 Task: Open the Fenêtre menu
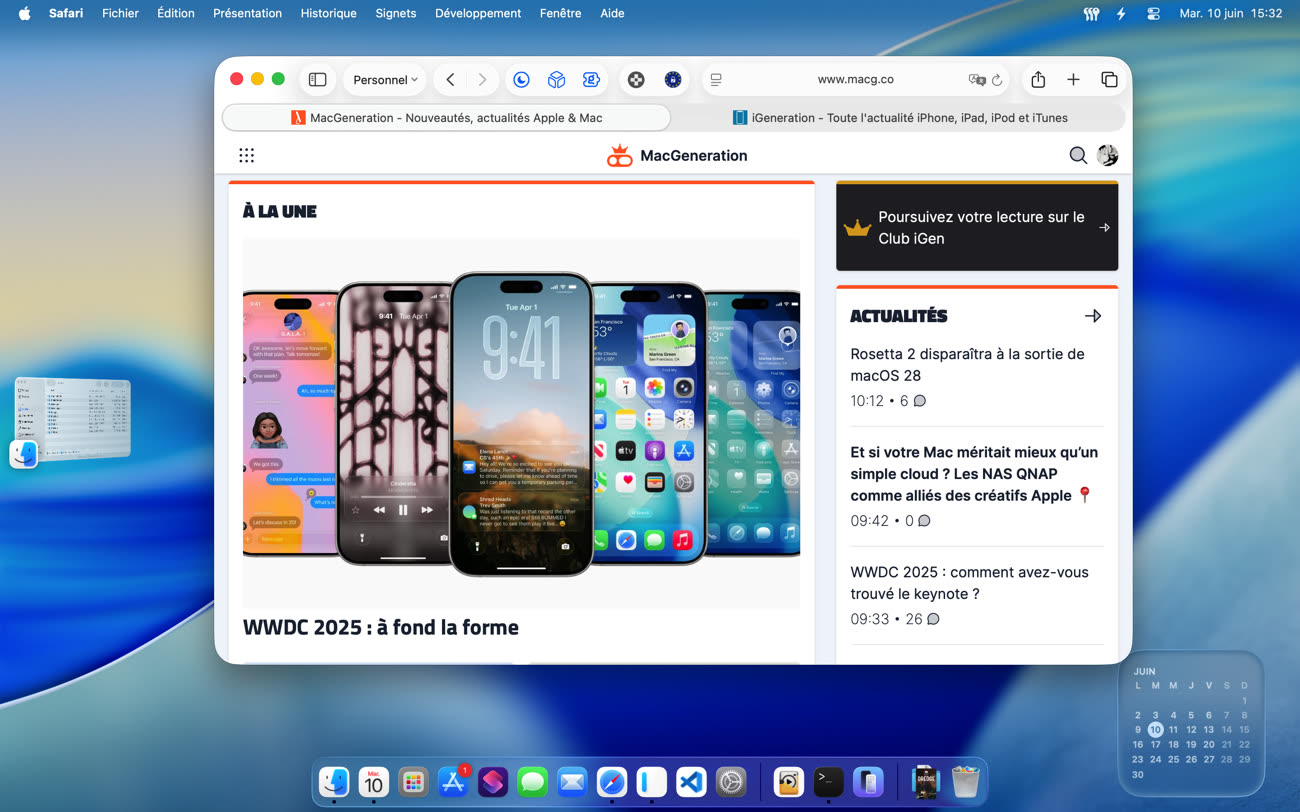560,13
